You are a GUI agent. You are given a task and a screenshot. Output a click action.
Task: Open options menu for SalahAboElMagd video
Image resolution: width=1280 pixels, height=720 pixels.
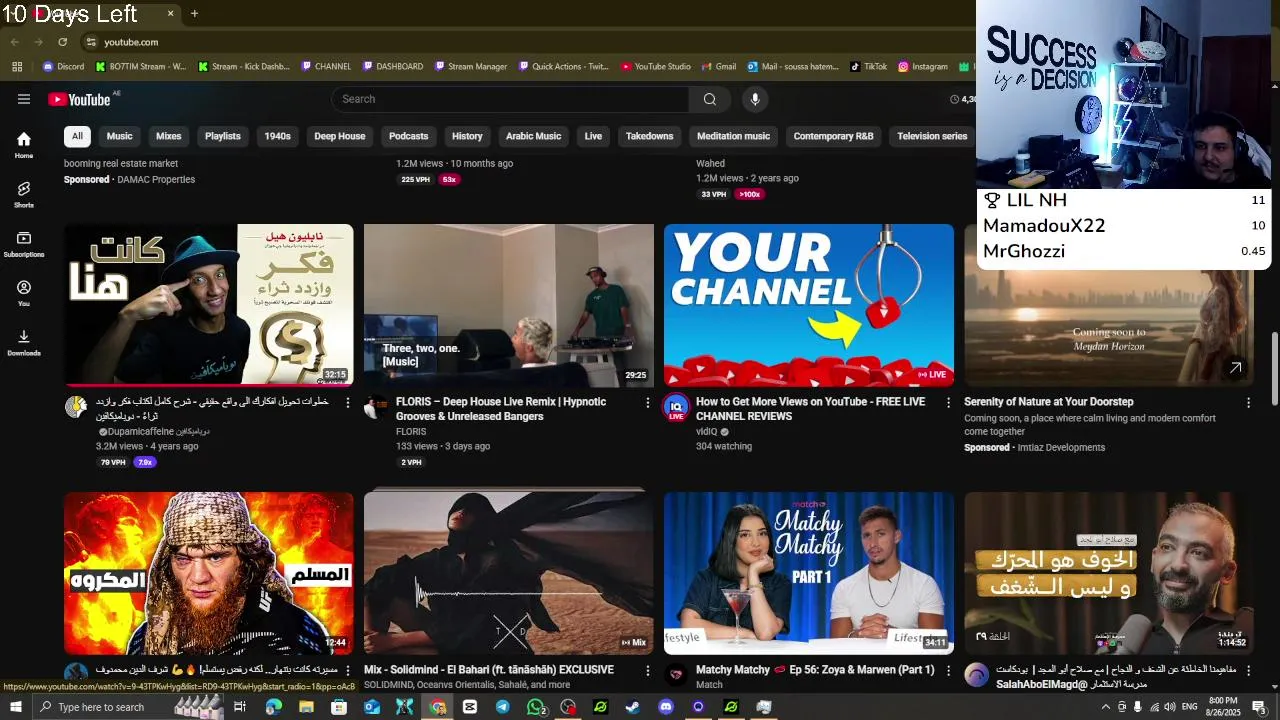pos(1248,670)
